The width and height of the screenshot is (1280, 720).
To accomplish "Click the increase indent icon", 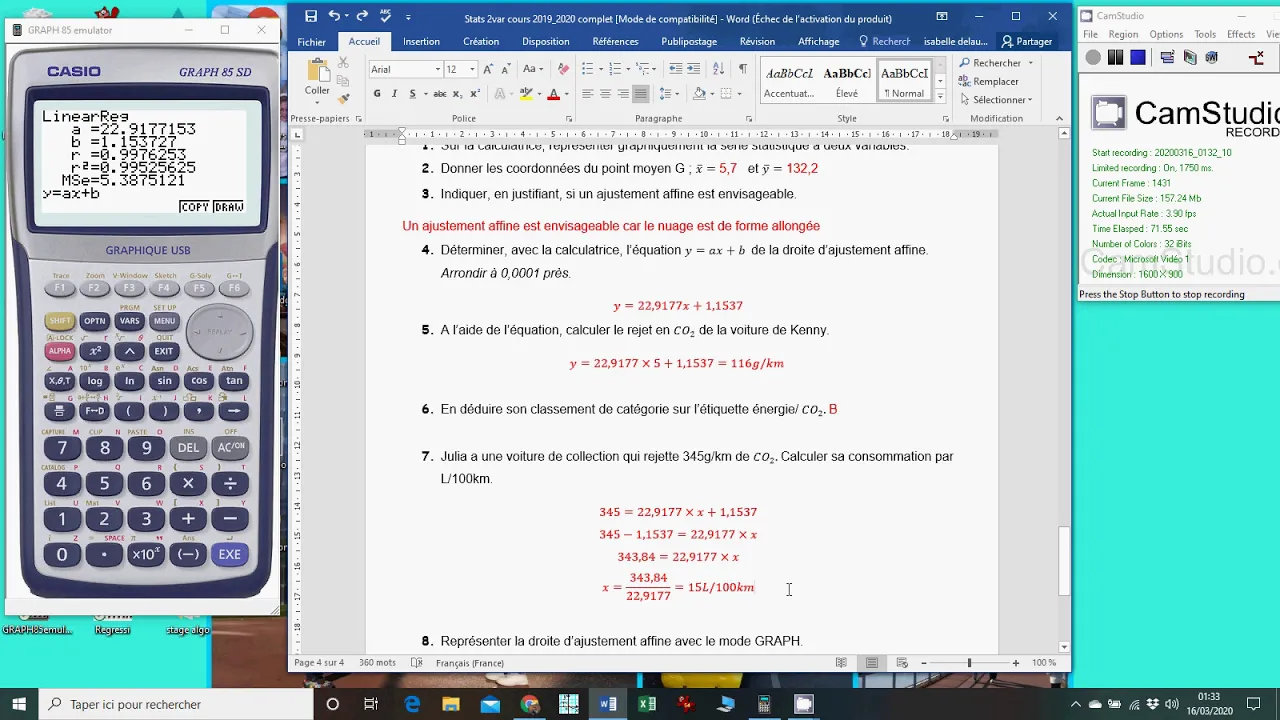I will (x=693, y=69).
